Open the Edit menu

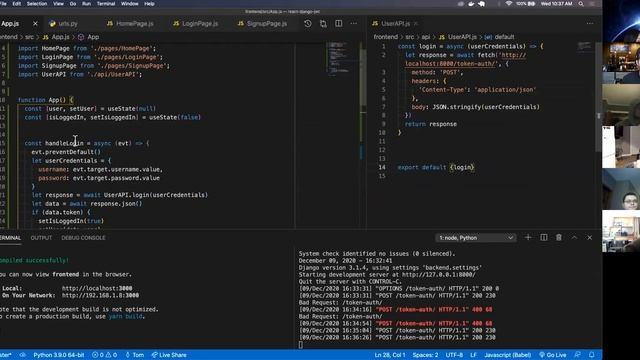(17, 4)
